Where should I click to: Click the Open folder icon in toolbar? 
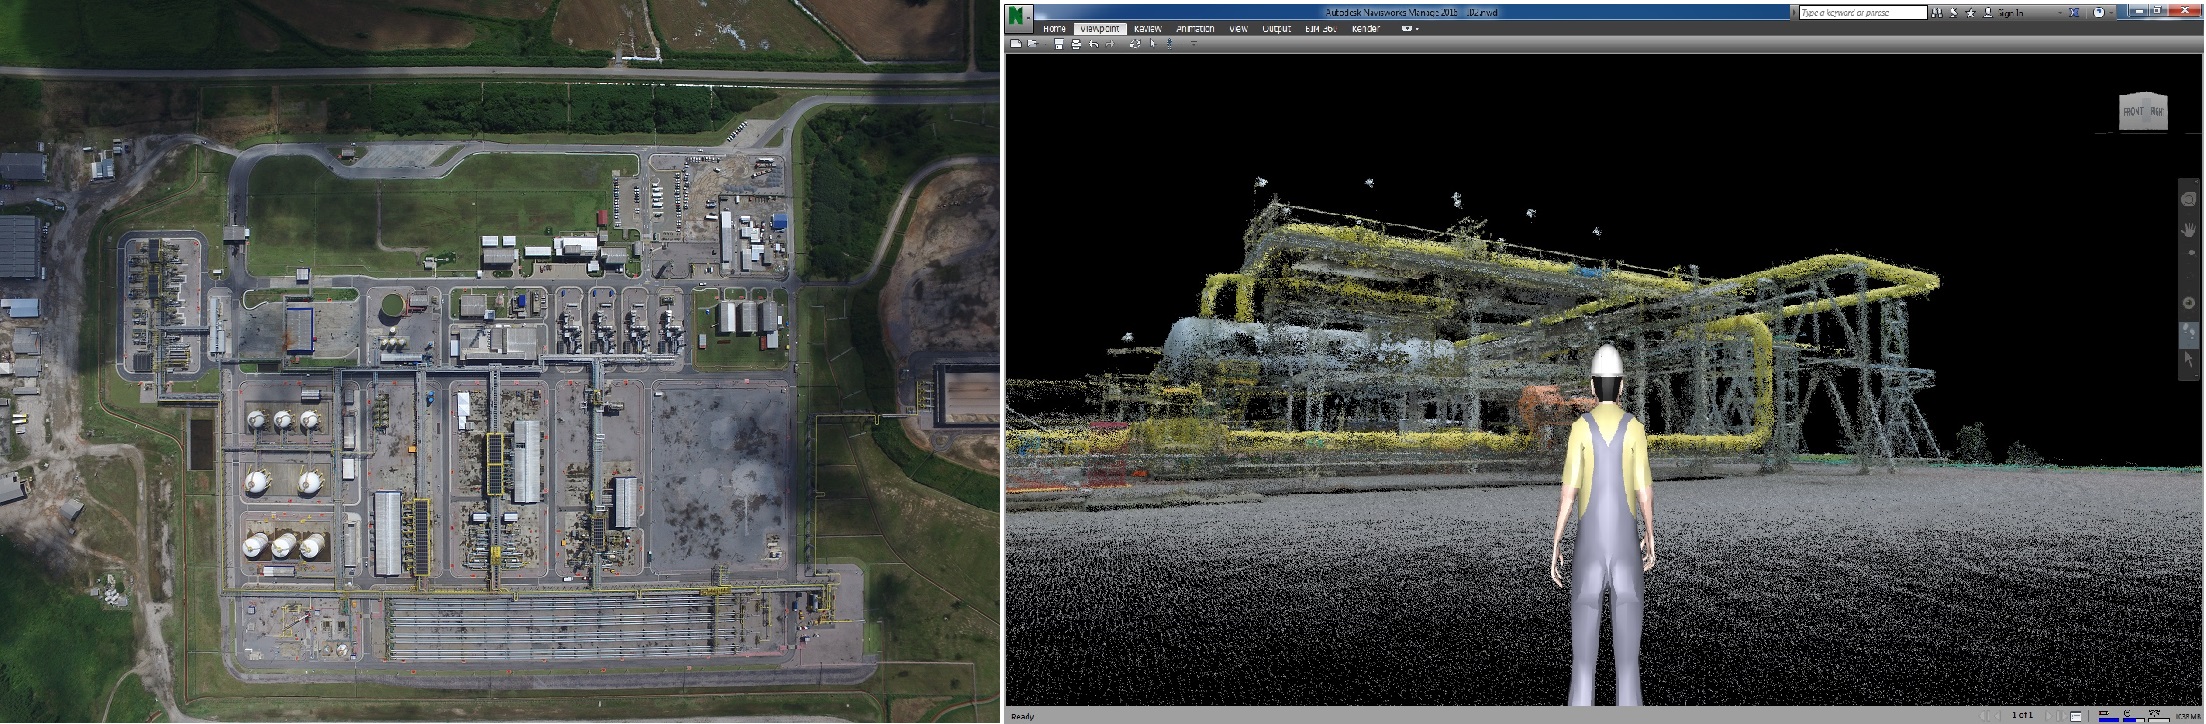tap(1031, 44)
